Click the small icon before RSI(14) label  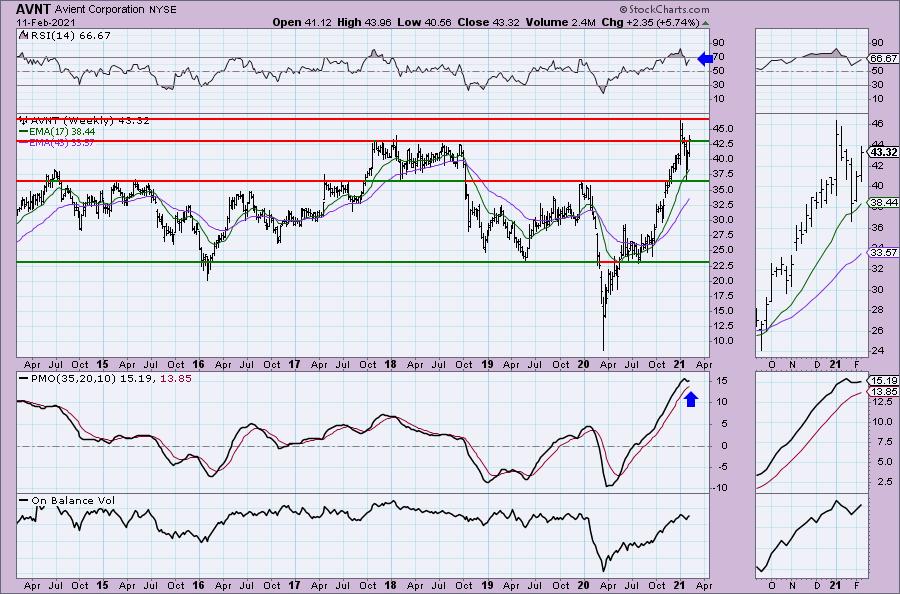[x=22, y=35]
